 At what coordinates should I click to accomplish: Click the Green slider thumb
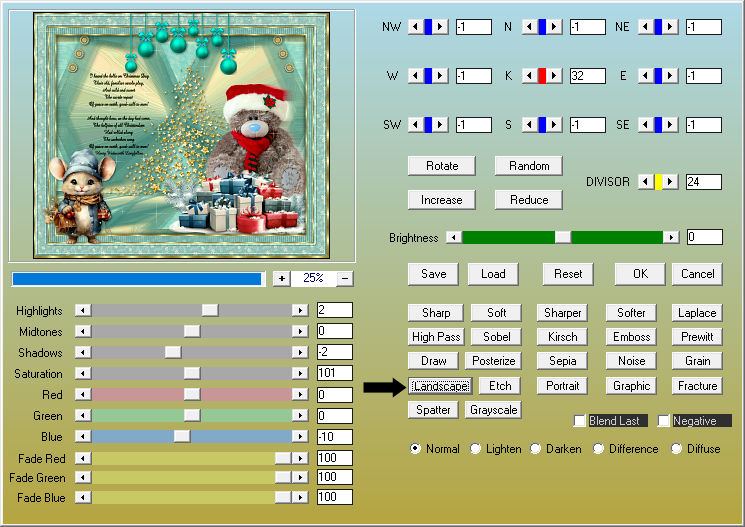(x=192, y=415)
